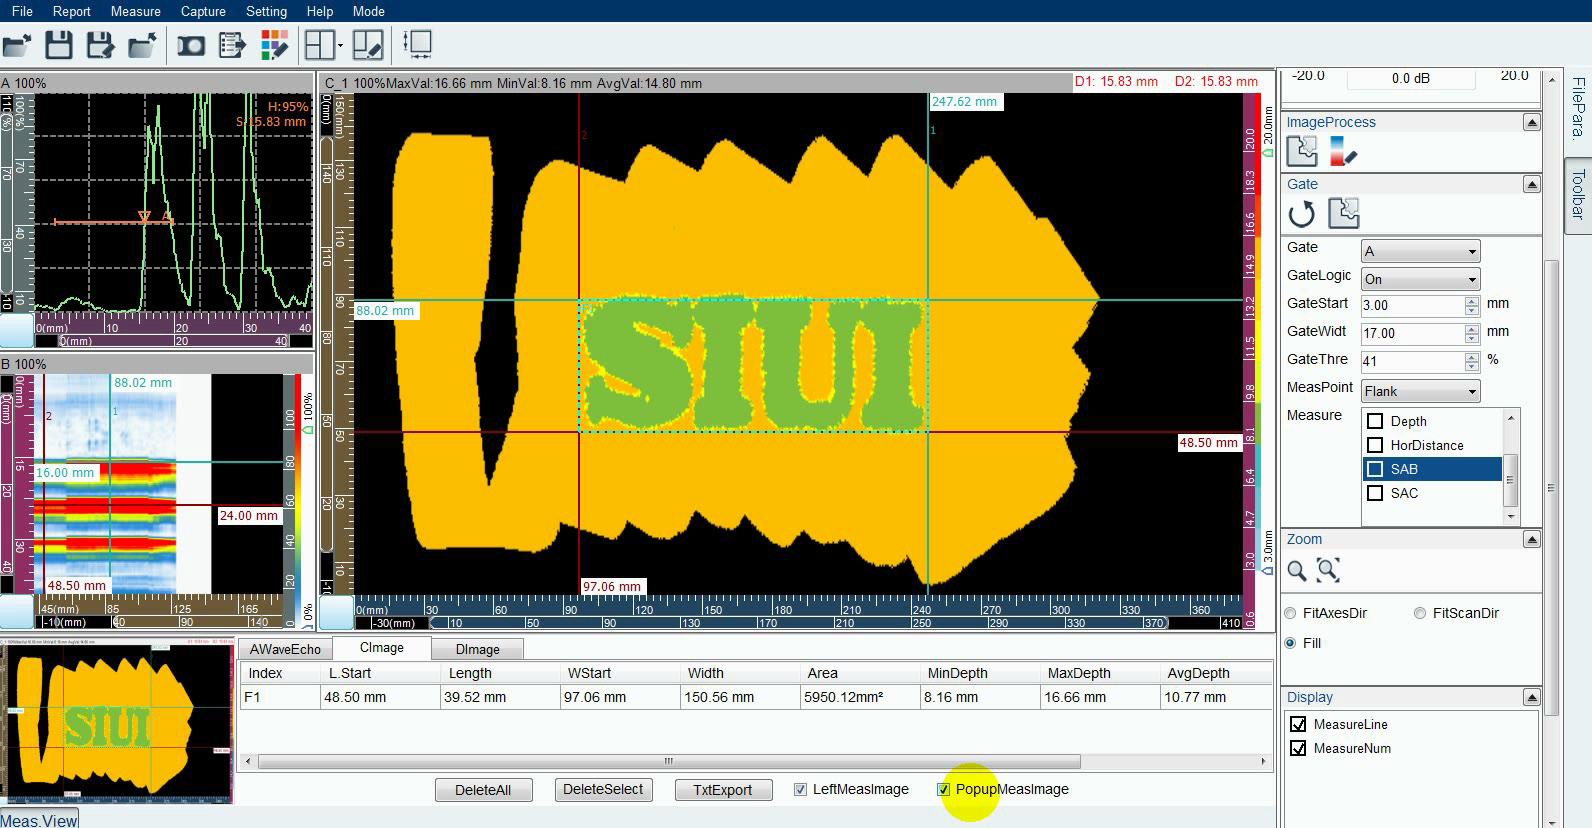Click the ImageProcess color bar edit icon
The height and width of the screenshot is (828, 1592).
click(1343, 151)
